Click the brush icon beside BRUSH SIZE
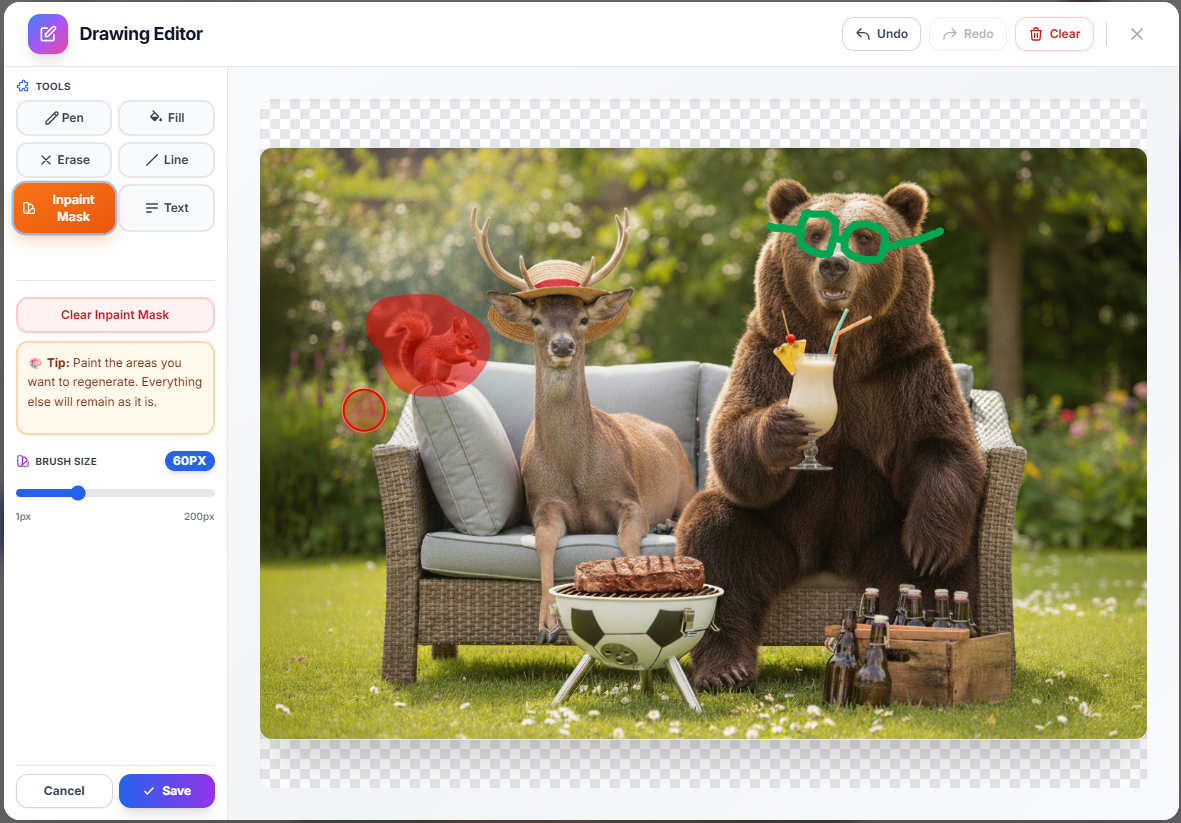Screen dimensions: 1181x823 pos(21,460)
